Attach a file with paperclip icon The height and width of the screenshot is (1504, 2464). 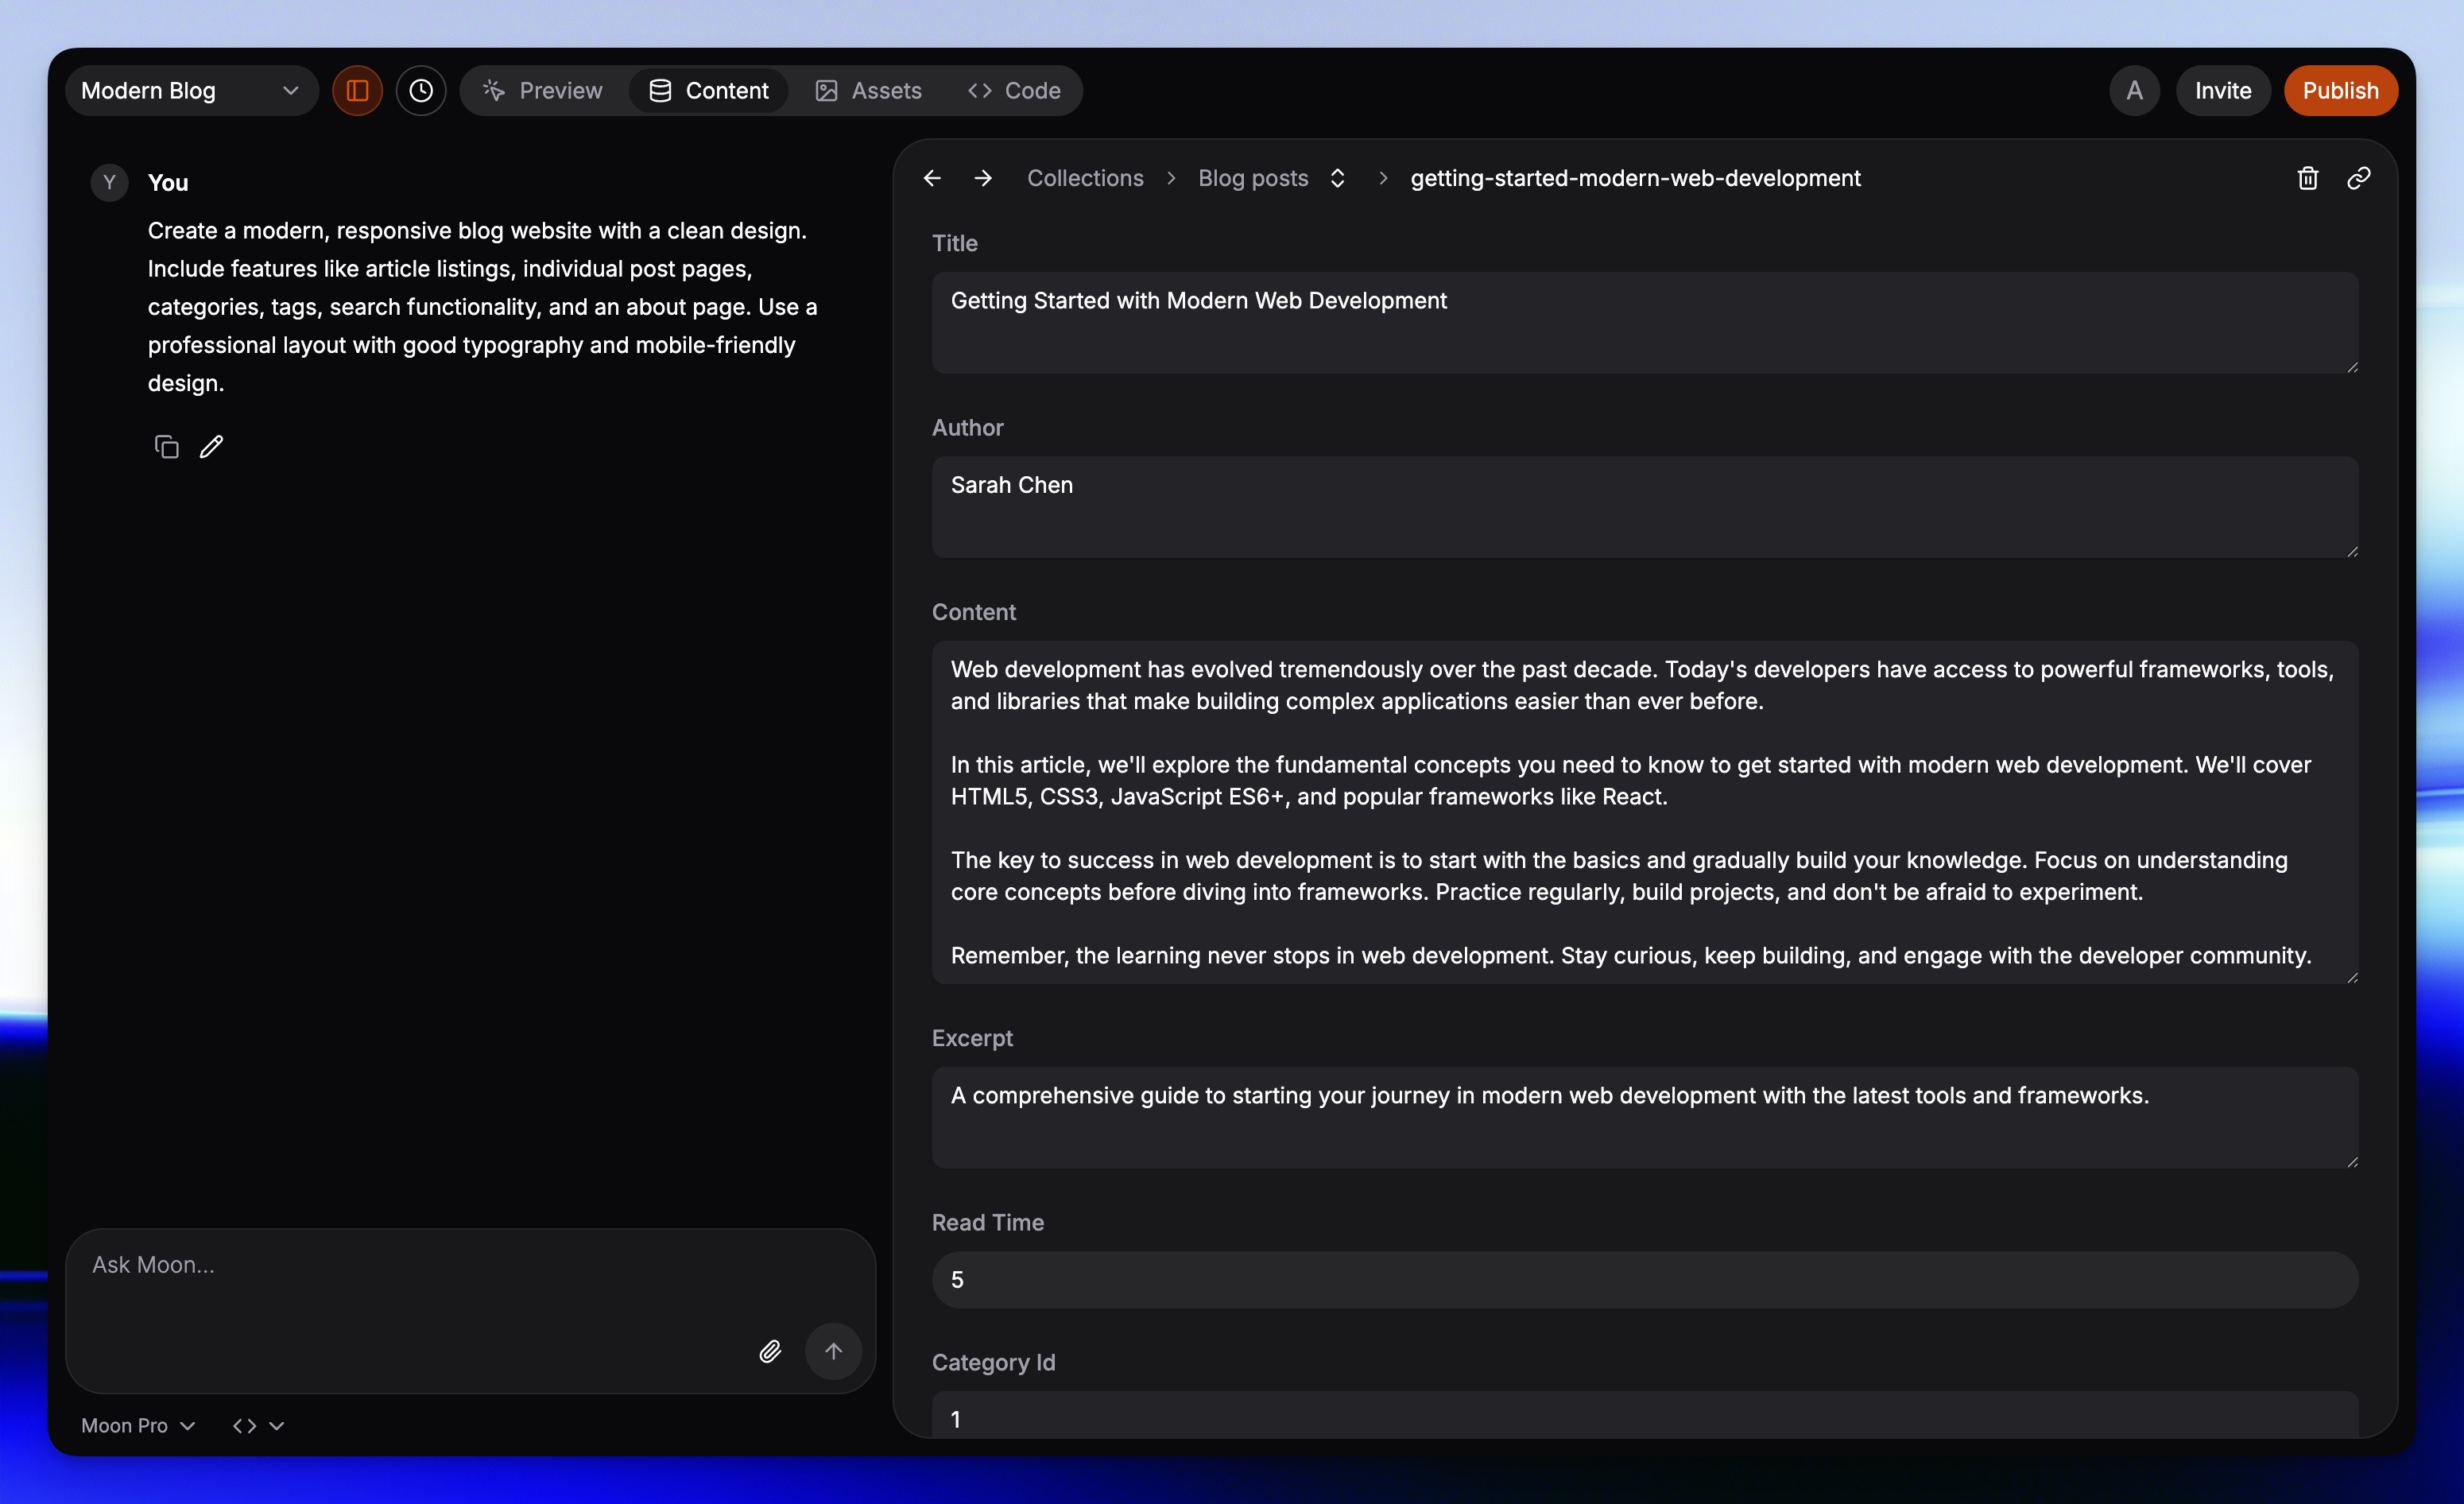[x=769, y=1351]
